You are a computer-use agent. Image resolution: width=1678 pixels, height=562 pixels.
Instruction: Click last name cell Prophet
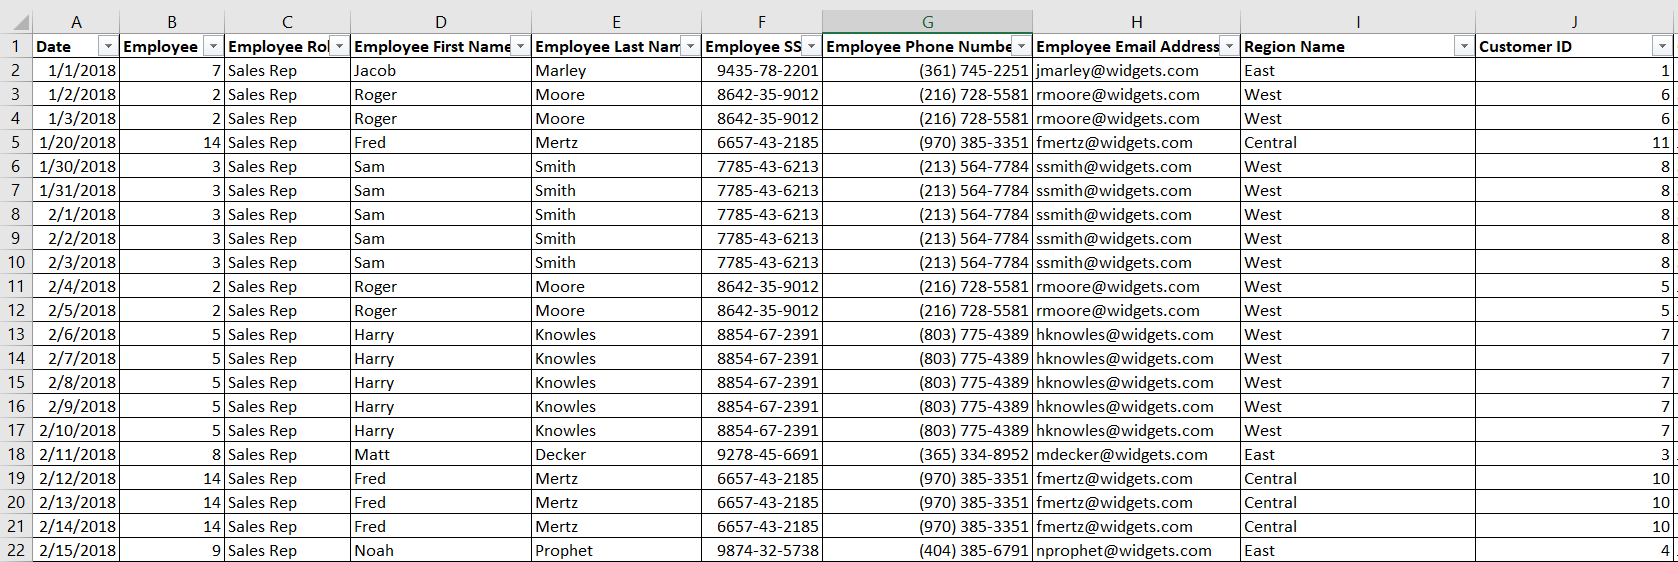pyautogui.click(x=616, y=550)
